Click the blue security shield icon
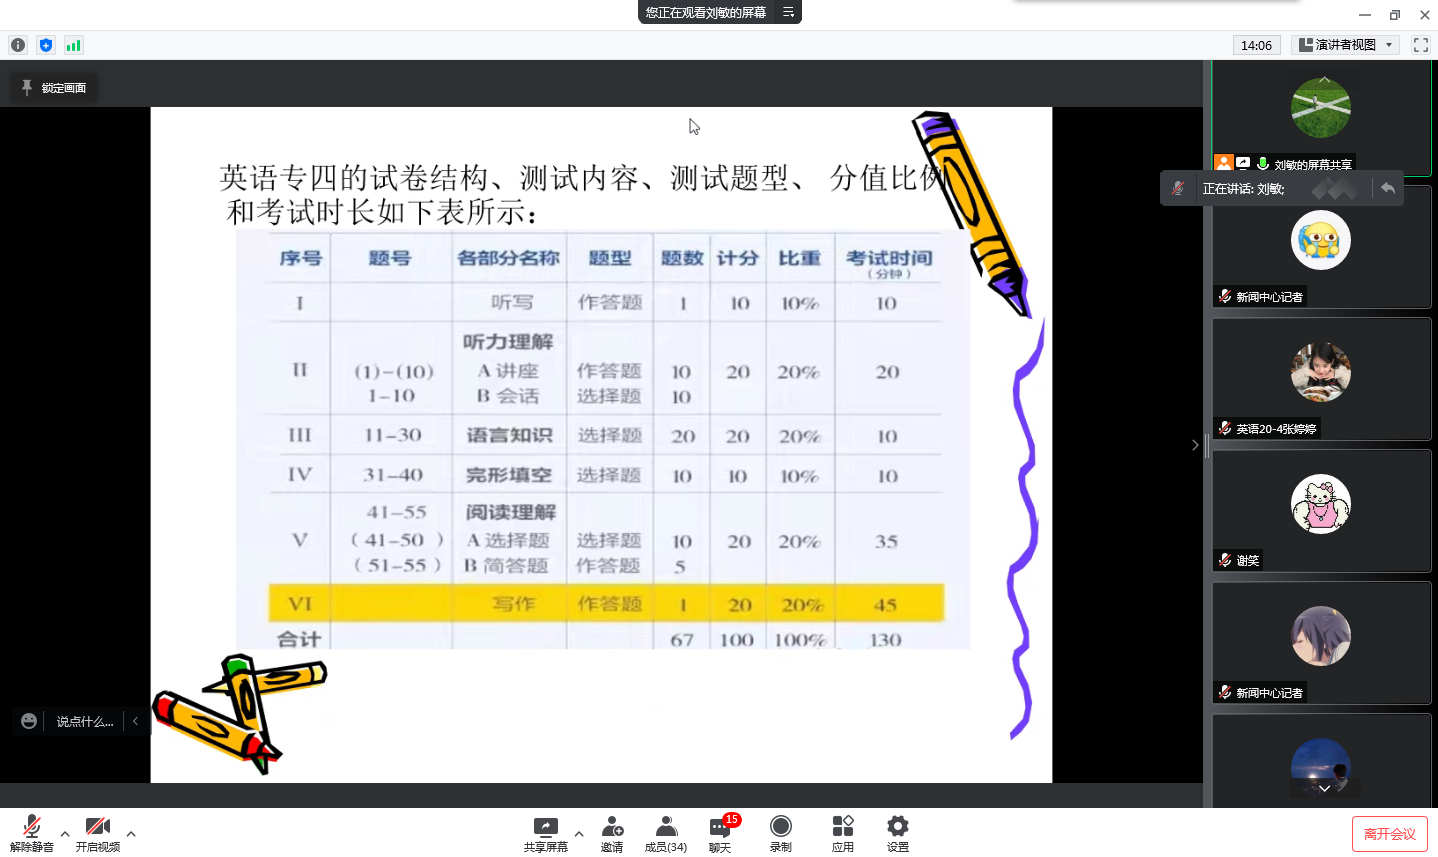The width and height of the screenshot is (1438, 857). click(x=46, y=45)
